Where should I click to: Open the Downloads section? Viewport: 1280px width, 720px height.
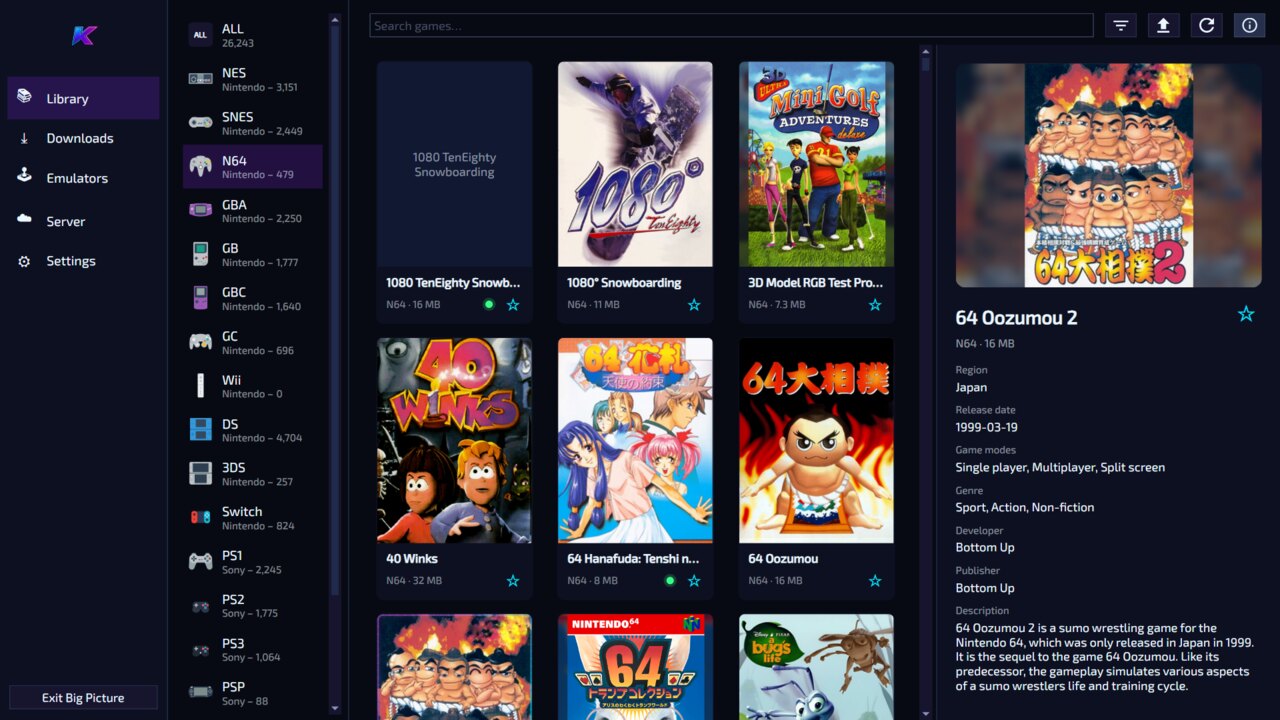point(83,138)
